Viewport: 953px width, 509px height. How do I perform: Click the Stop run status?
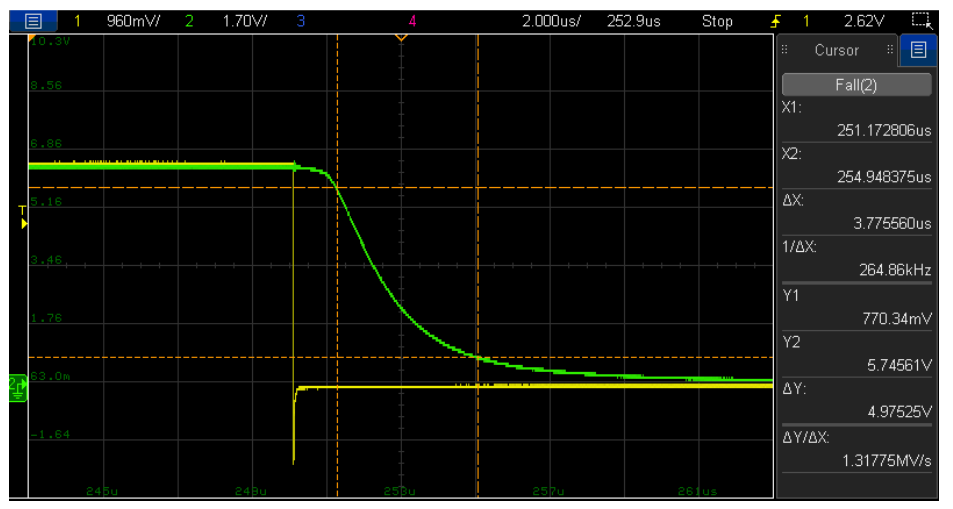(717, 21)
